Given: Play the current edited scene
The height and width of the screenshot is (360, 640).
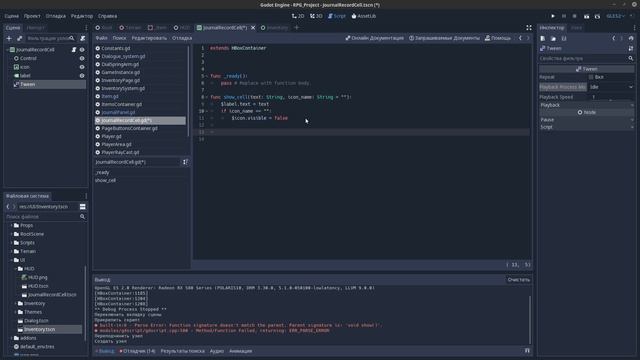Looking at the screenshot, I should pos(586,16).
